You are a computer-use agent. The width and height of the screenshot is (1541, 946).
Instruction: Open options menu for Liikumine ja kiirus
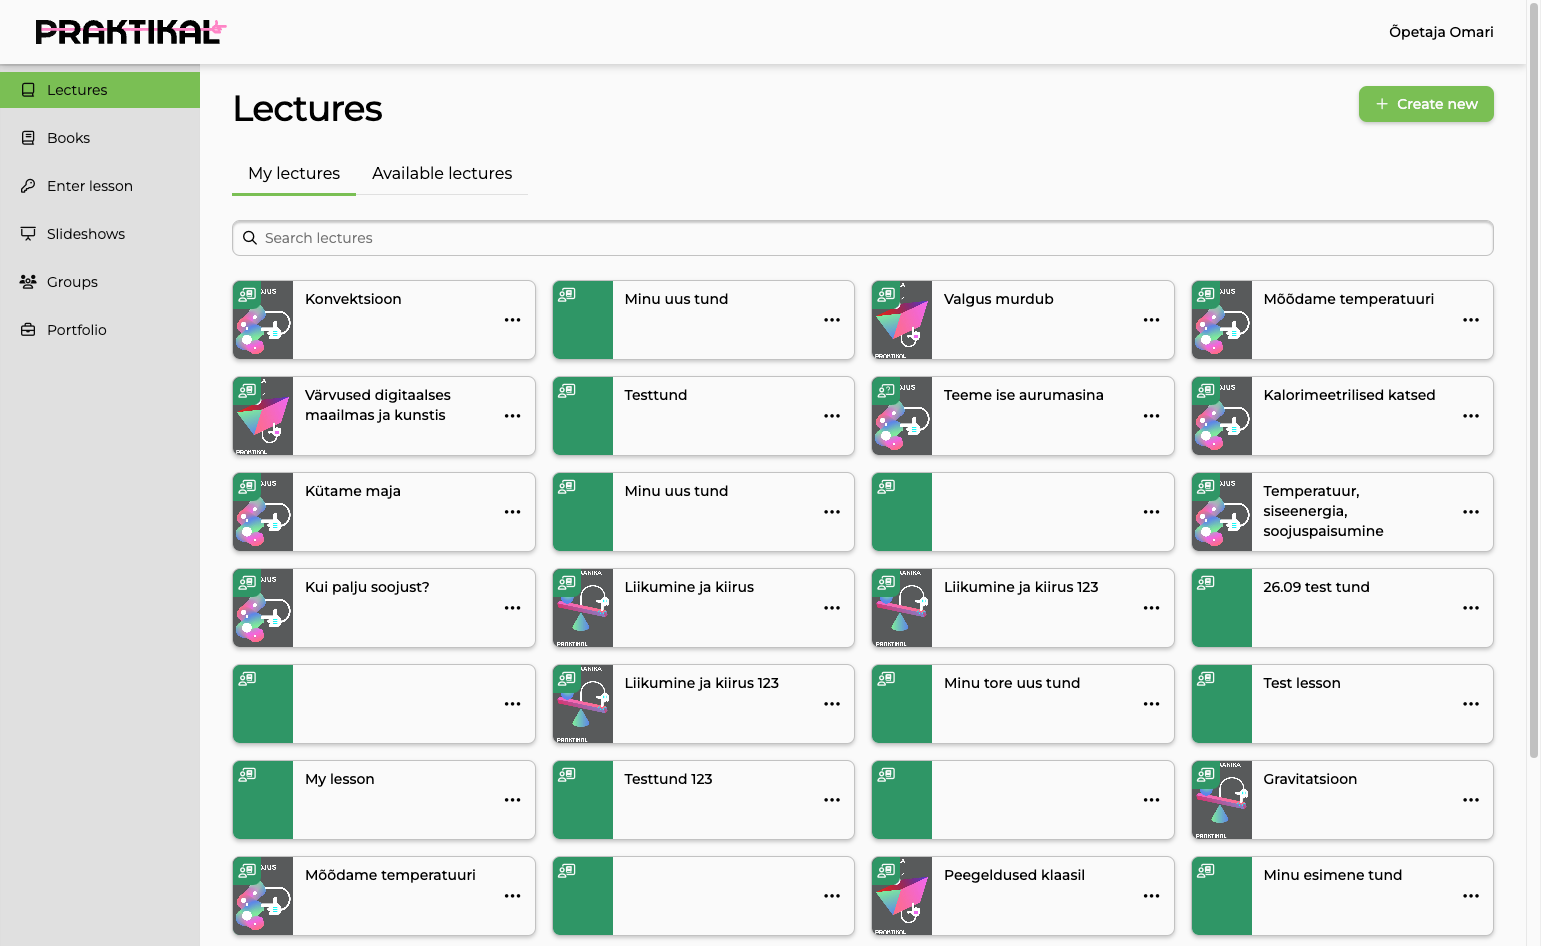point(832,608)
